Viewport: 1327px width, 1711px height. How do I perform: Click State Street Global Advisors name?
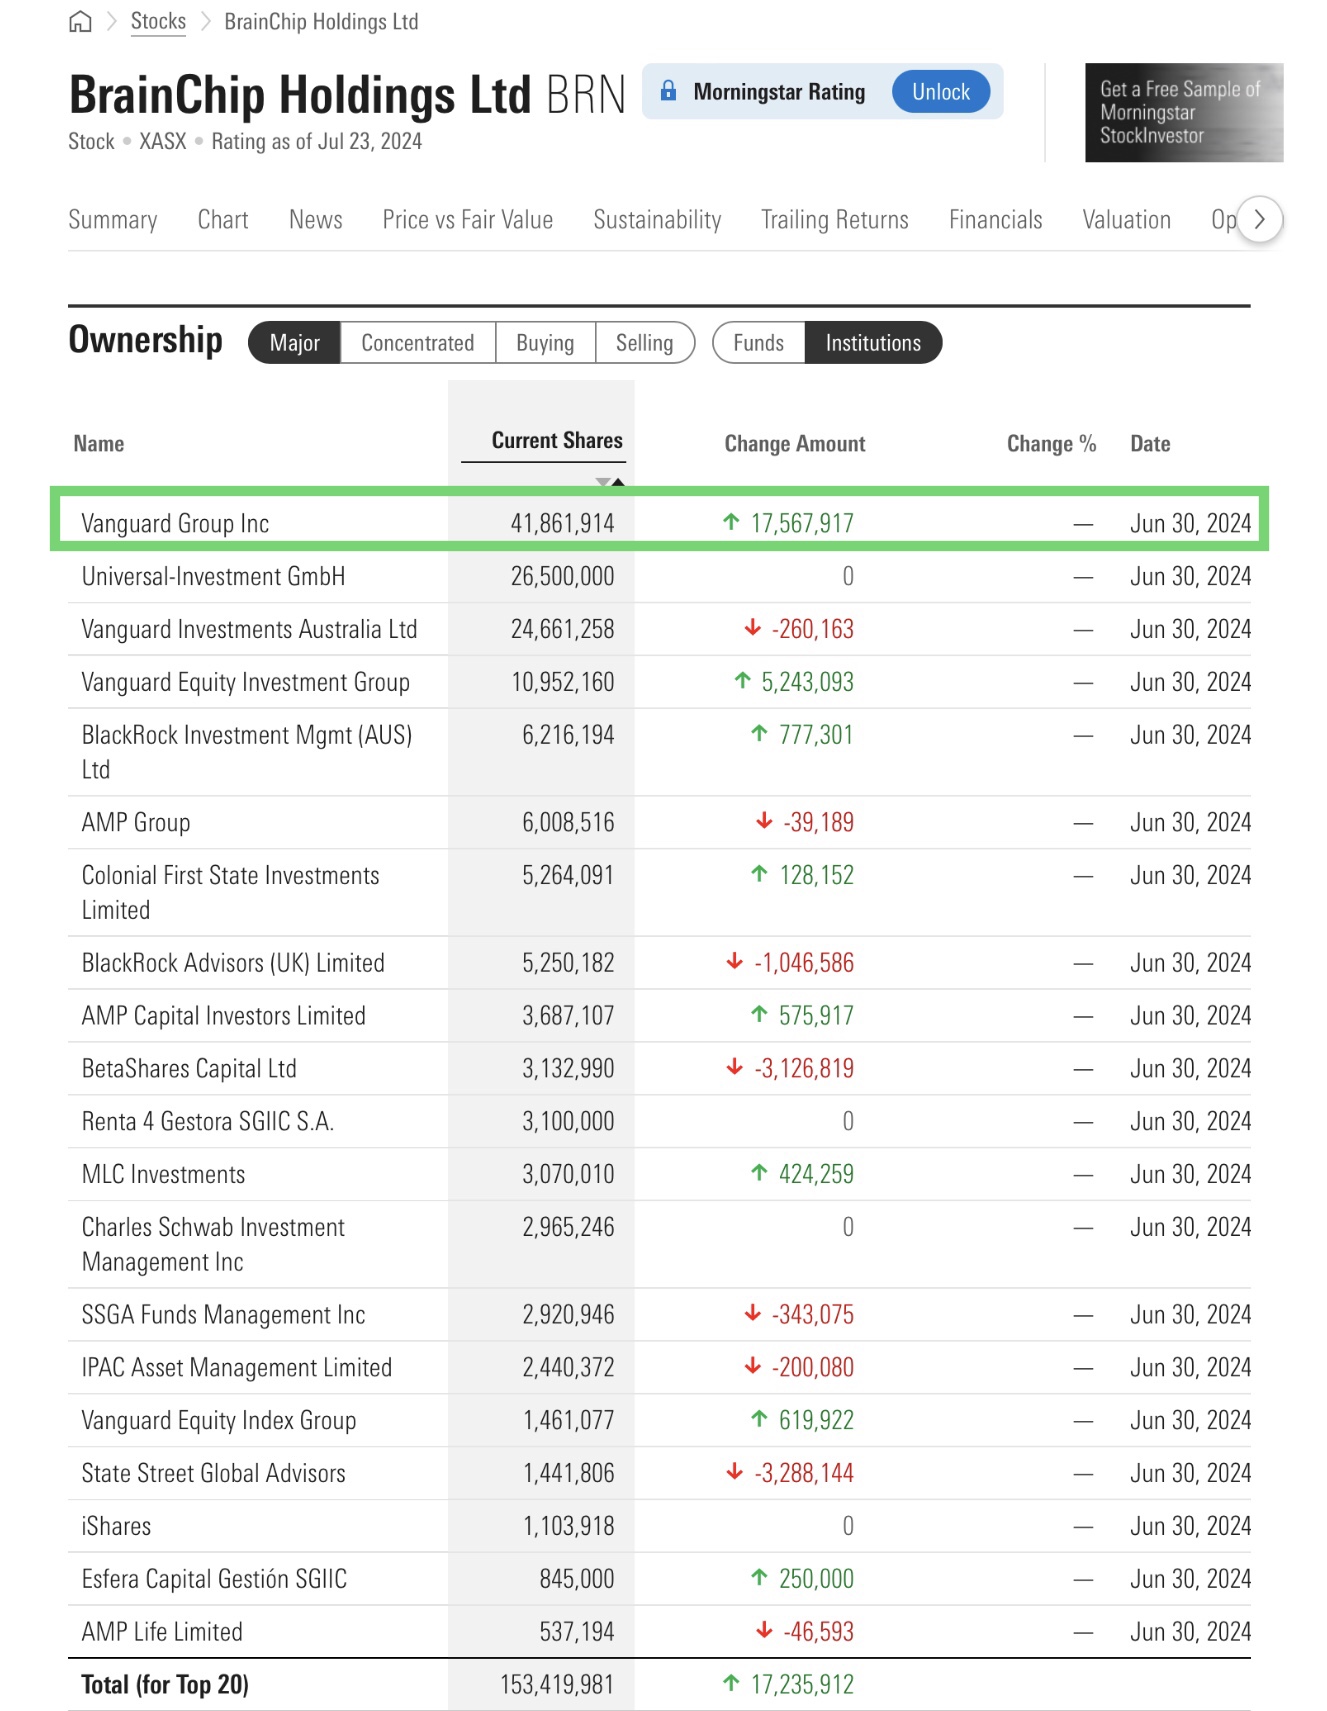[x=213, y=1474]
